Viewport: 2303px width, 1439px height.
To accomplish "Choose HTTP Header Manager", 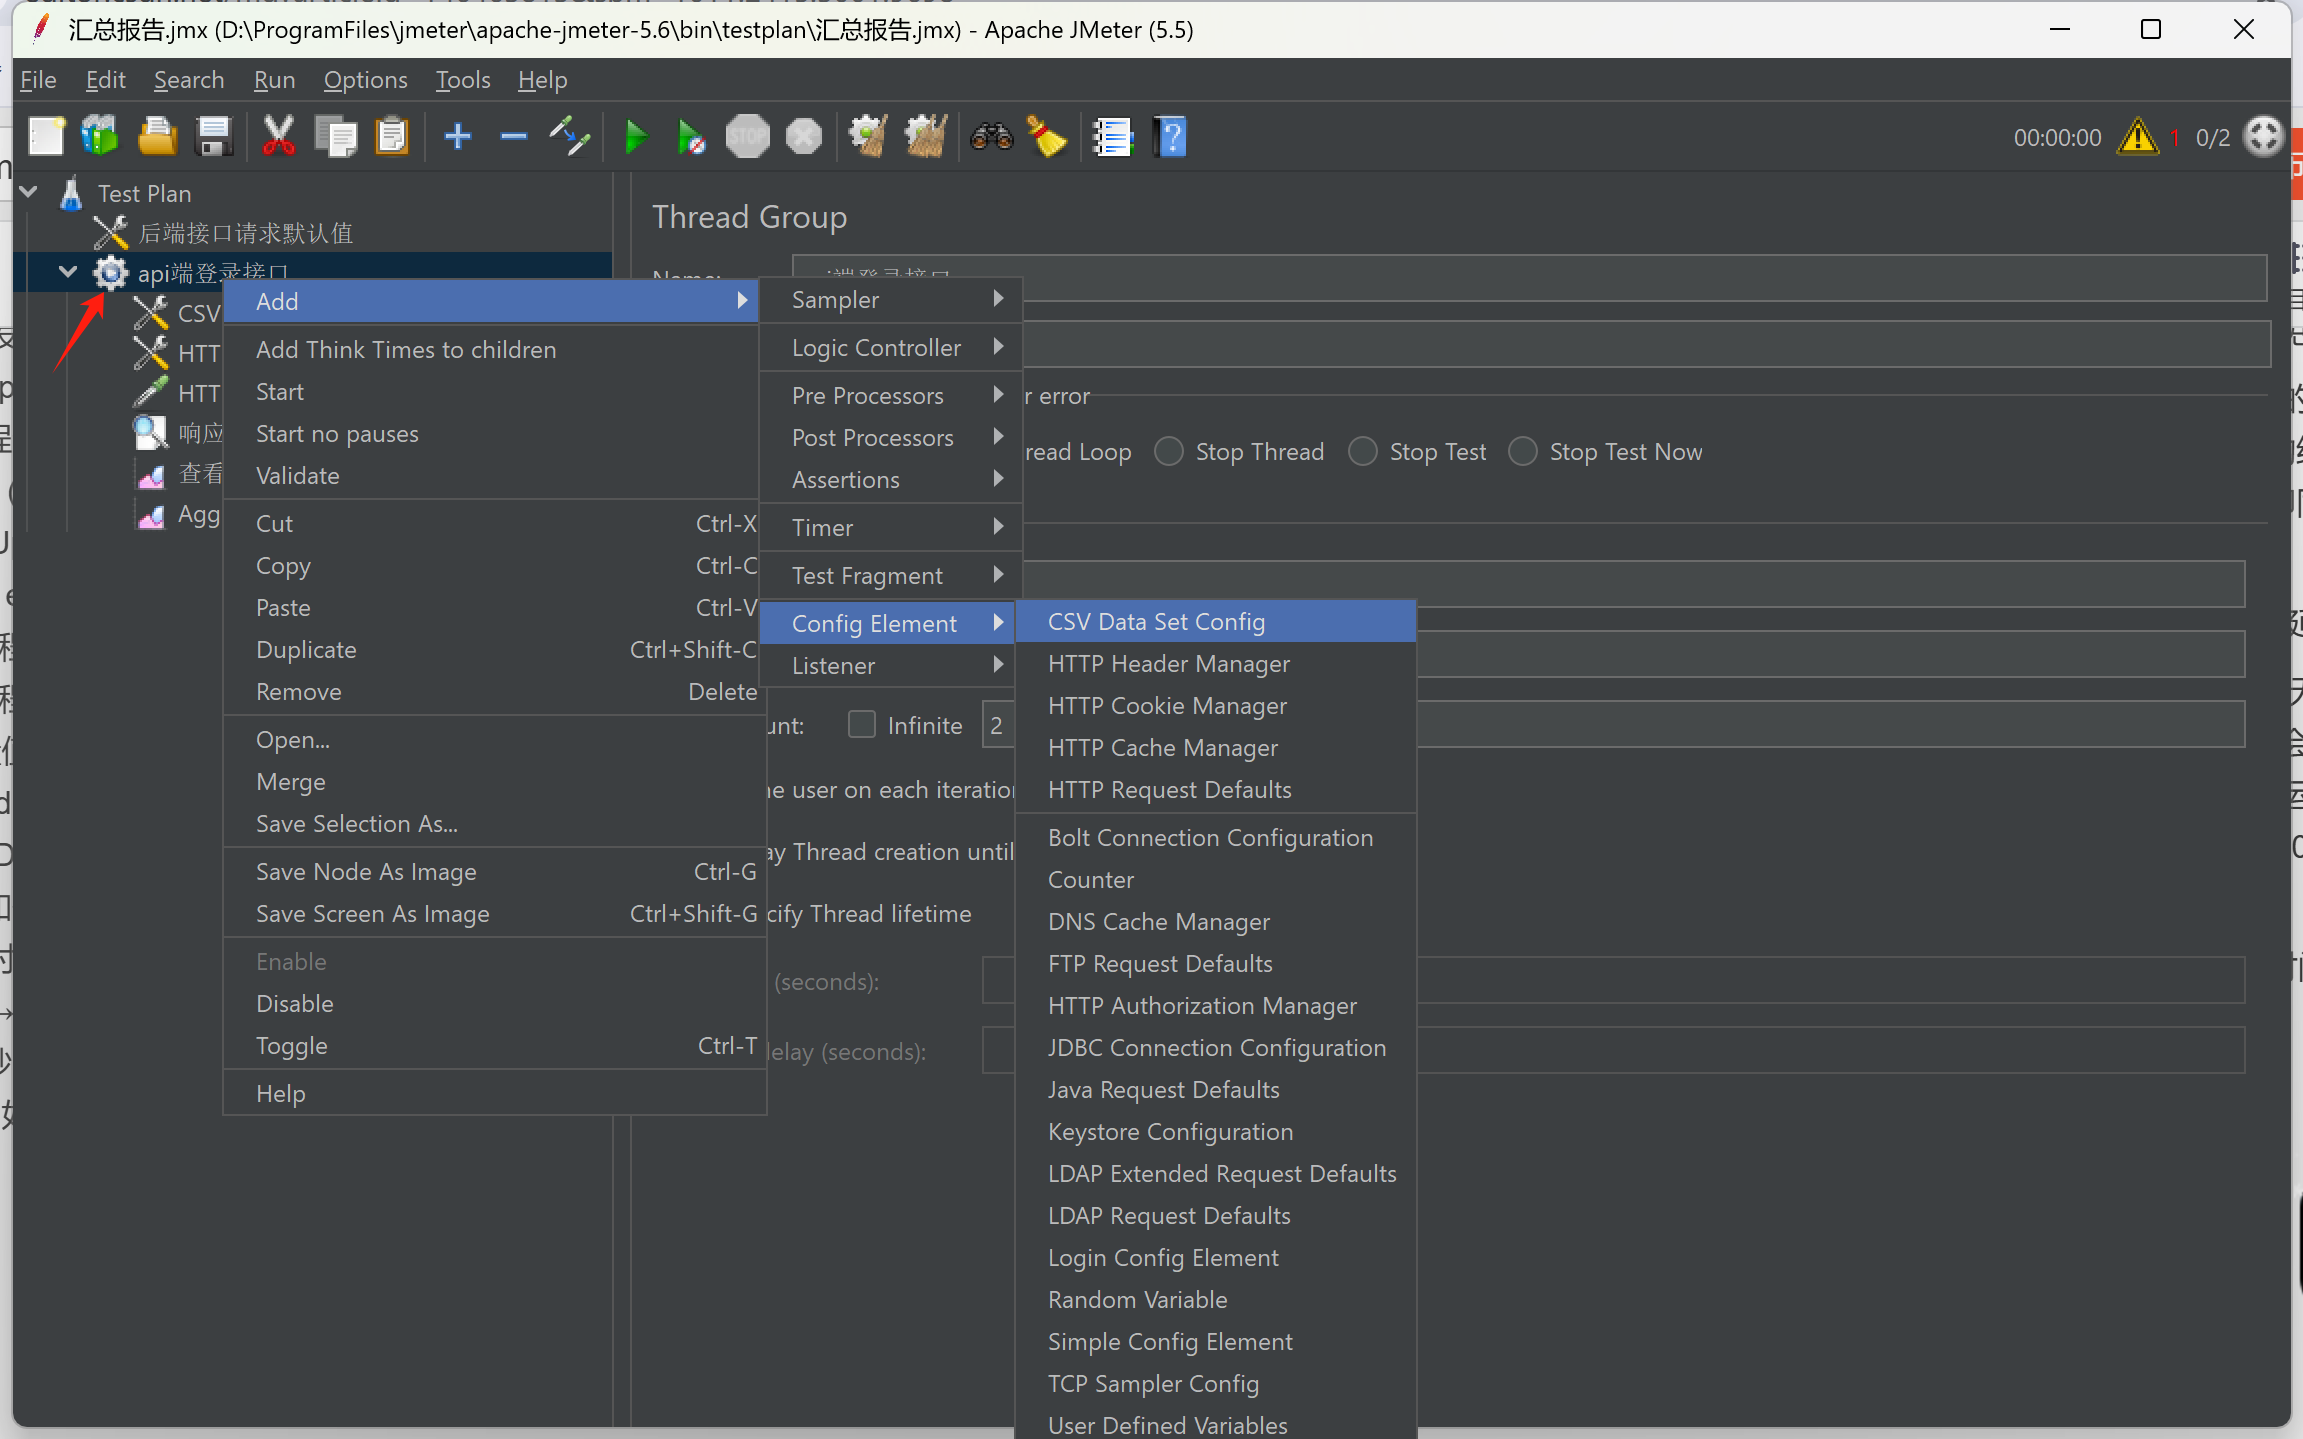I will click(1216, 664).
